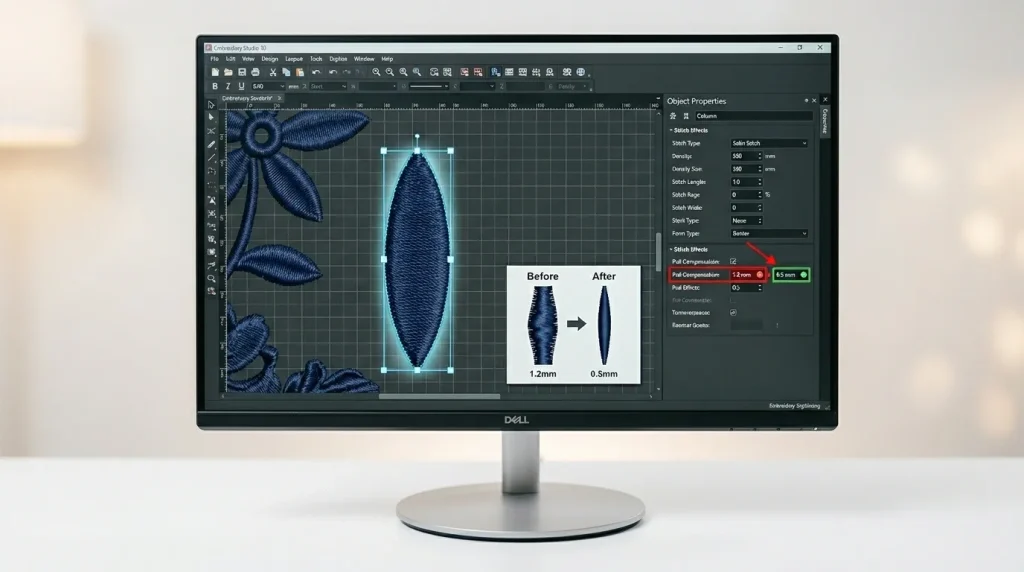
Task: Click the vertical side tab of Object Properties
Action: (825, 121)
